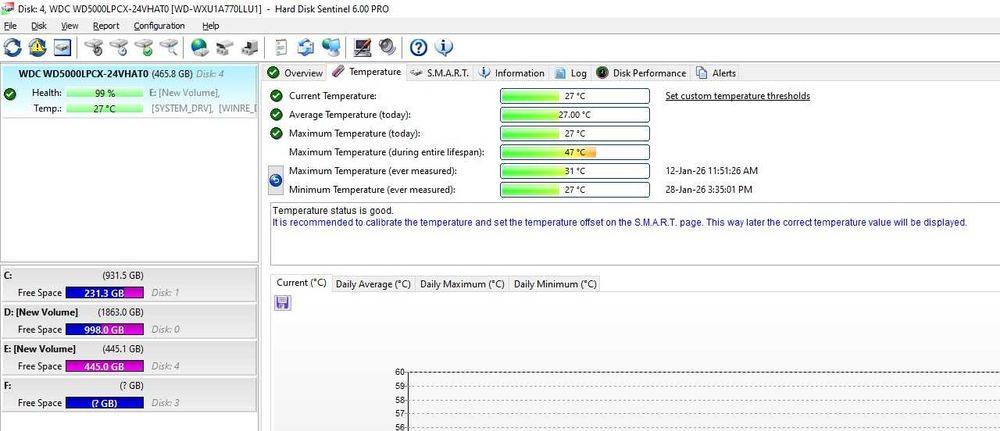
Task: Click the disk with magnifying glass icon
Action: pyautogui.click(x=168, y=47)
